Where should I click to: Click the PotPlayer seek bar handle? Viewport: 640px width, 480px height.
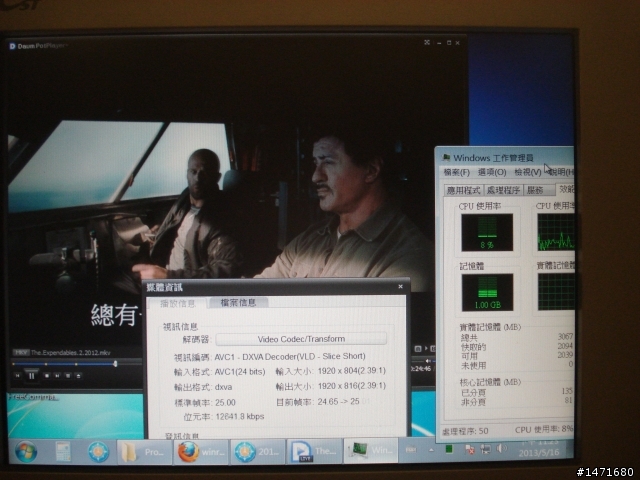pyautogui.click(x=116, y=363)
